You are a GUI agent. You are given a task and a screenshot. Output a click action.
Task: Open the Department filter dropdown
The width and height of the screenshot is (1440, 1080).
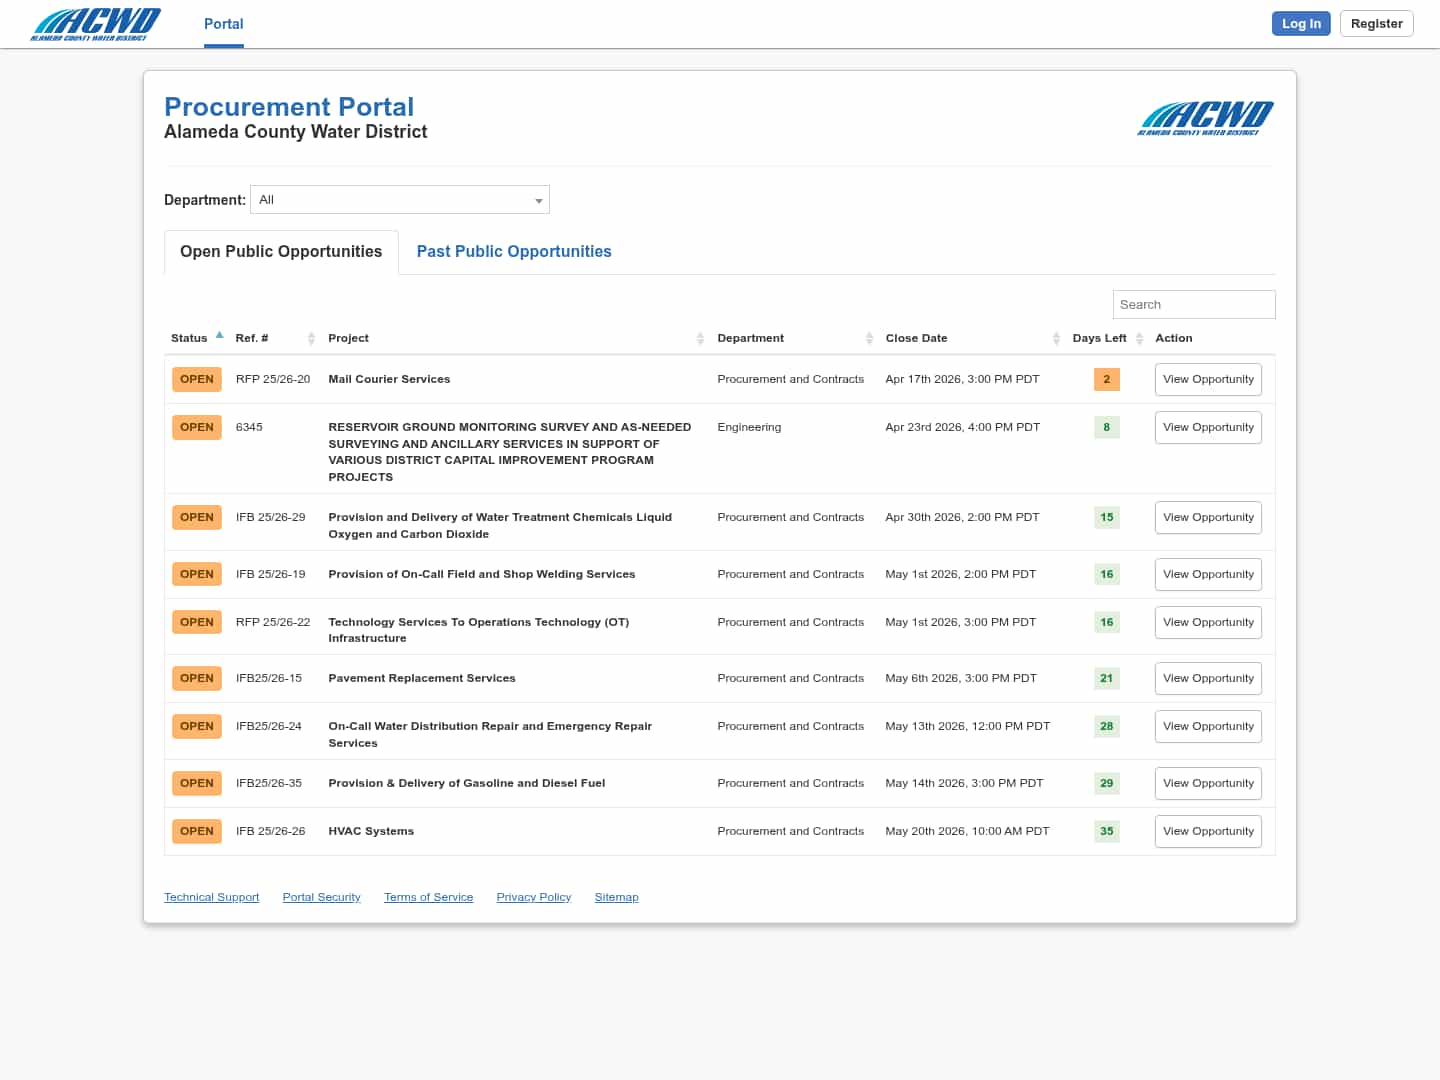[x=400, y=200]
